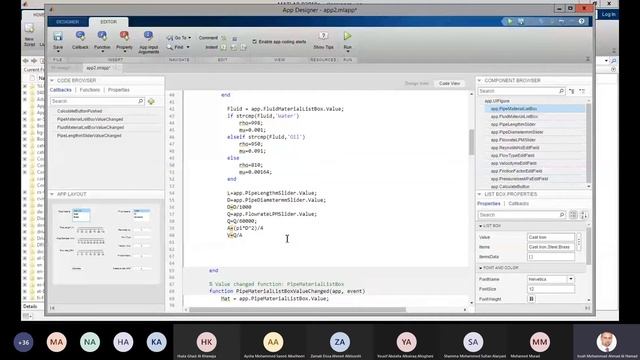The image size is (640, 360).
Task: Select participant avatar KA
Action: [x=156, y=342]
